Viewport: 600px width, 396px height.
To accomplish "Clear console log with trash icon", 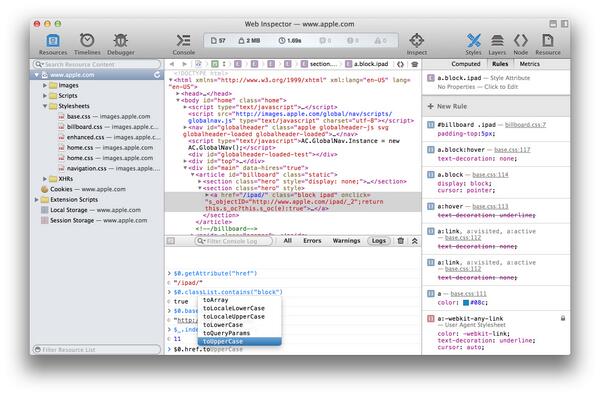I will [401, 241].
